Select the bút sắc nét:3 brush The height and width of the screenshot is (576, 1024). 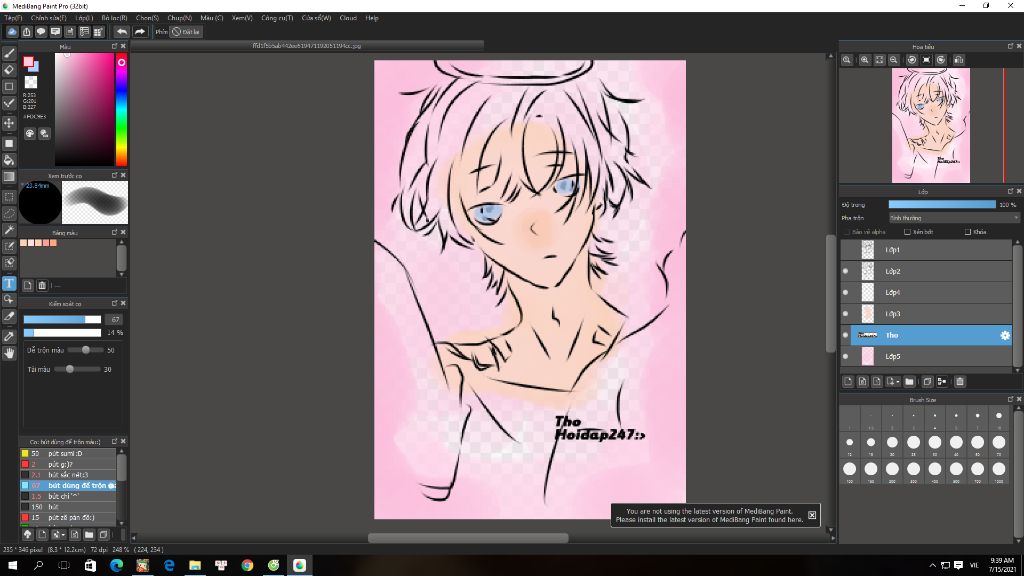[x=68, y=475]
